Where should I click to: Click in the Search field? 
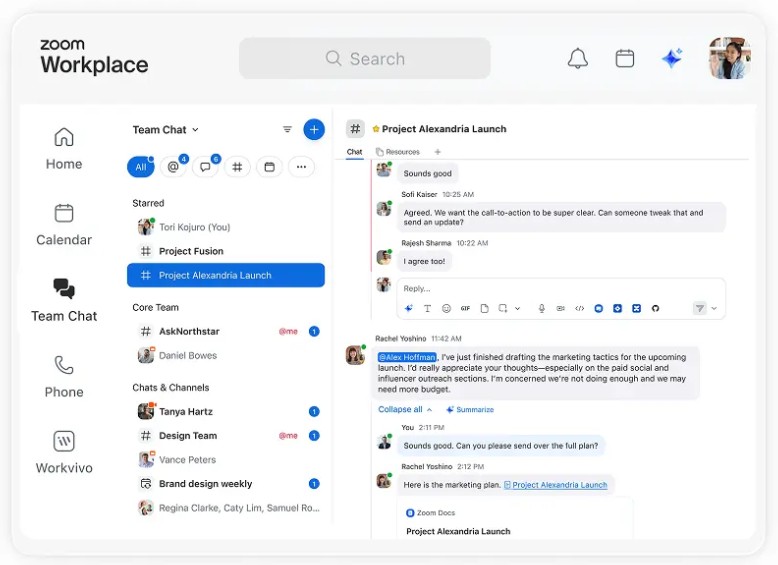point(365,59)
